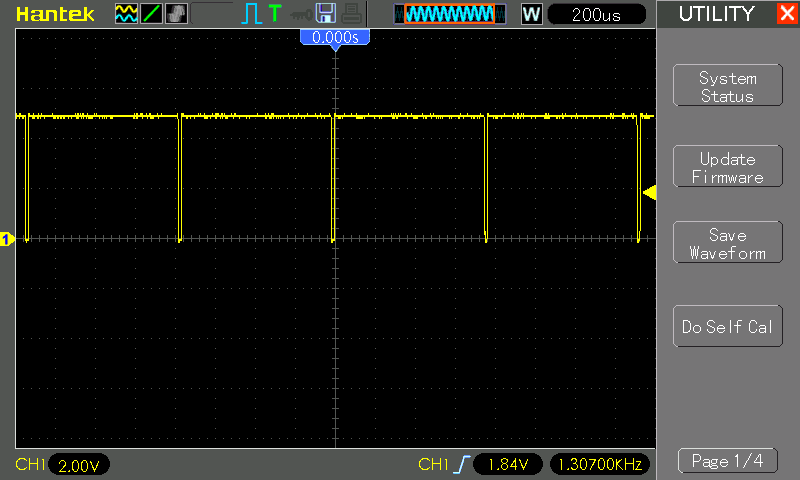Run Do Self Cal
This screenshot has height=480, width=800.
click(728, 326)
